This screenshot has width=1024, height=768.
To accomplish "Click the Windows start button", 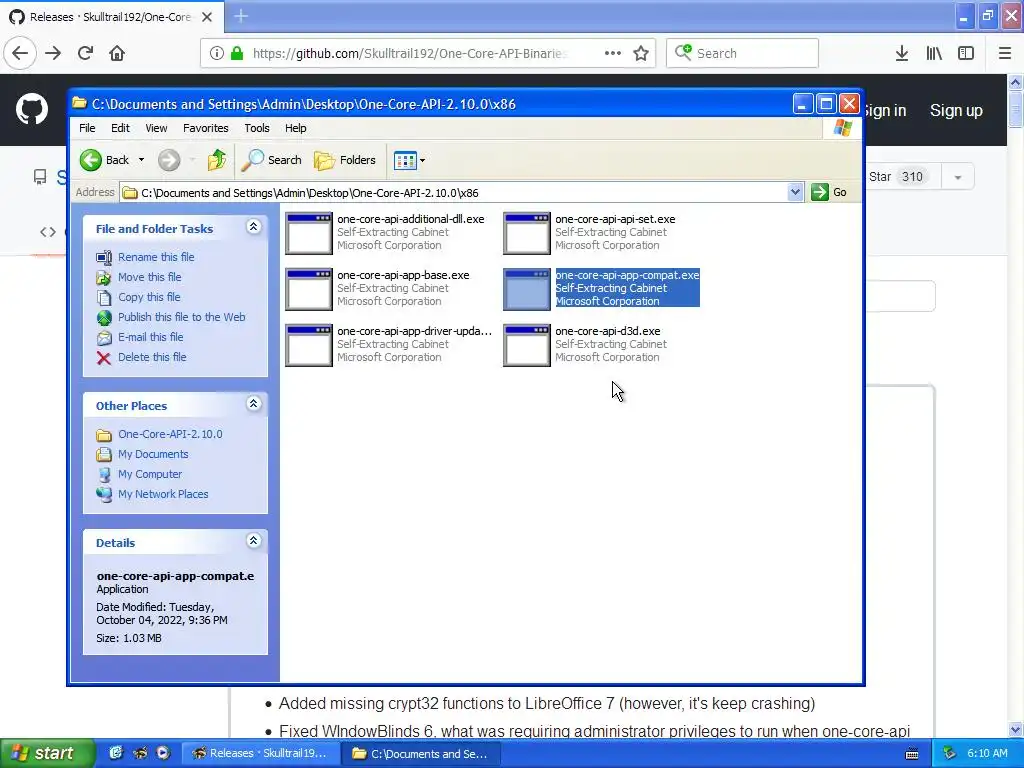I will click(x=46, y=753).
